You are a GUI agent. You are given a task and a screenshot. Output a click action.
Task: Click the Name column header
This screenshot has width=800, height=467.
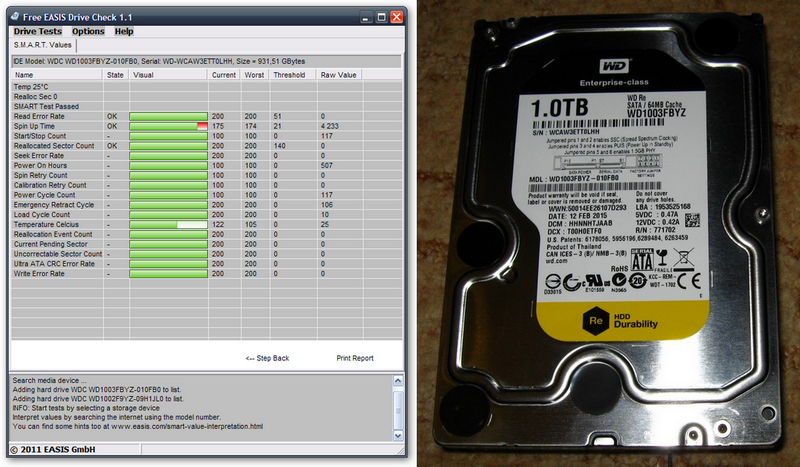(57, 75)
